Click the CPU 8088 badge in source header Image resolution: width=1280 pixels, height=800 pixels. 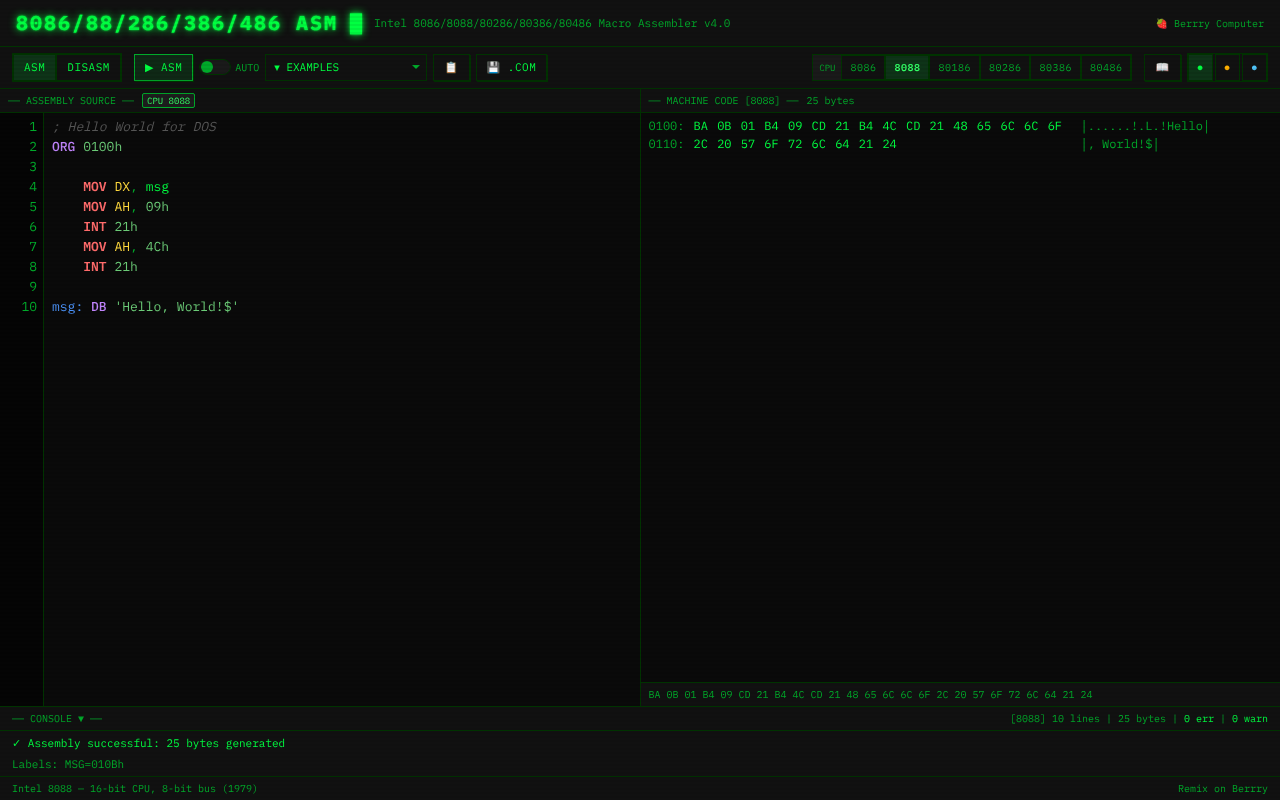point(168,101)
